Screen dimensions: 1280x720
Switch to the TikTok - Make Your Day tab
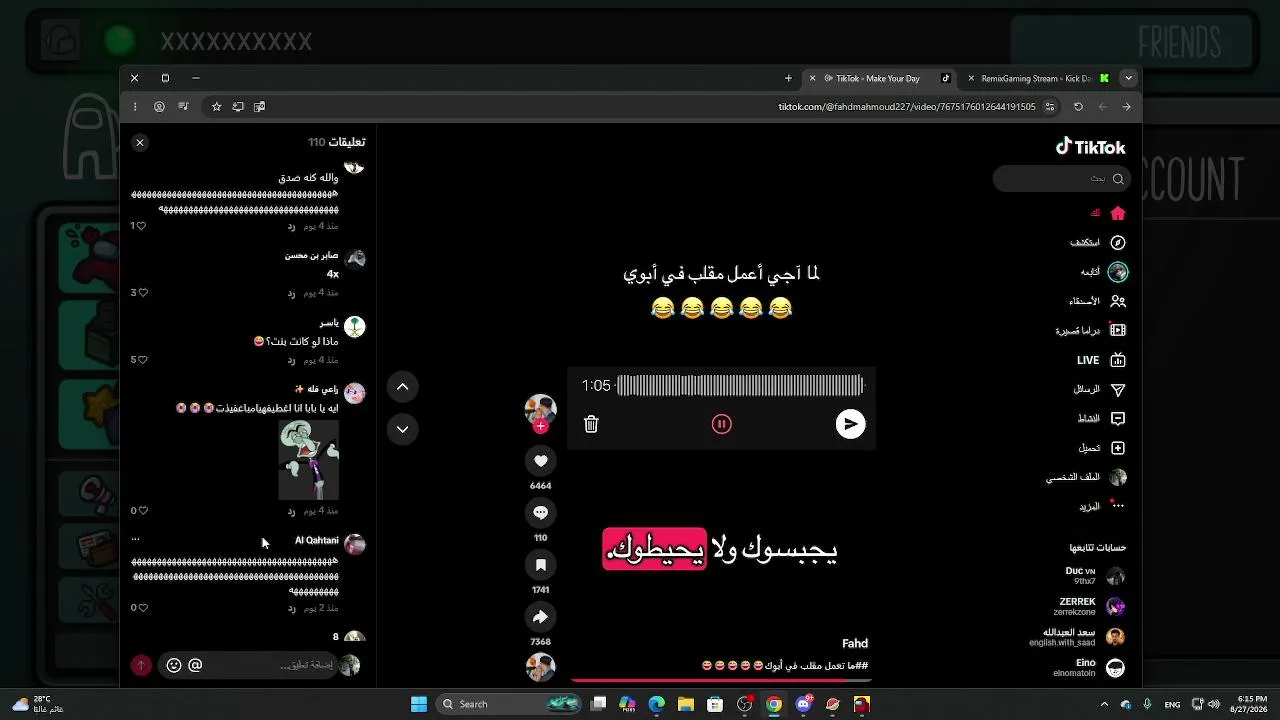tap(880, 78)
